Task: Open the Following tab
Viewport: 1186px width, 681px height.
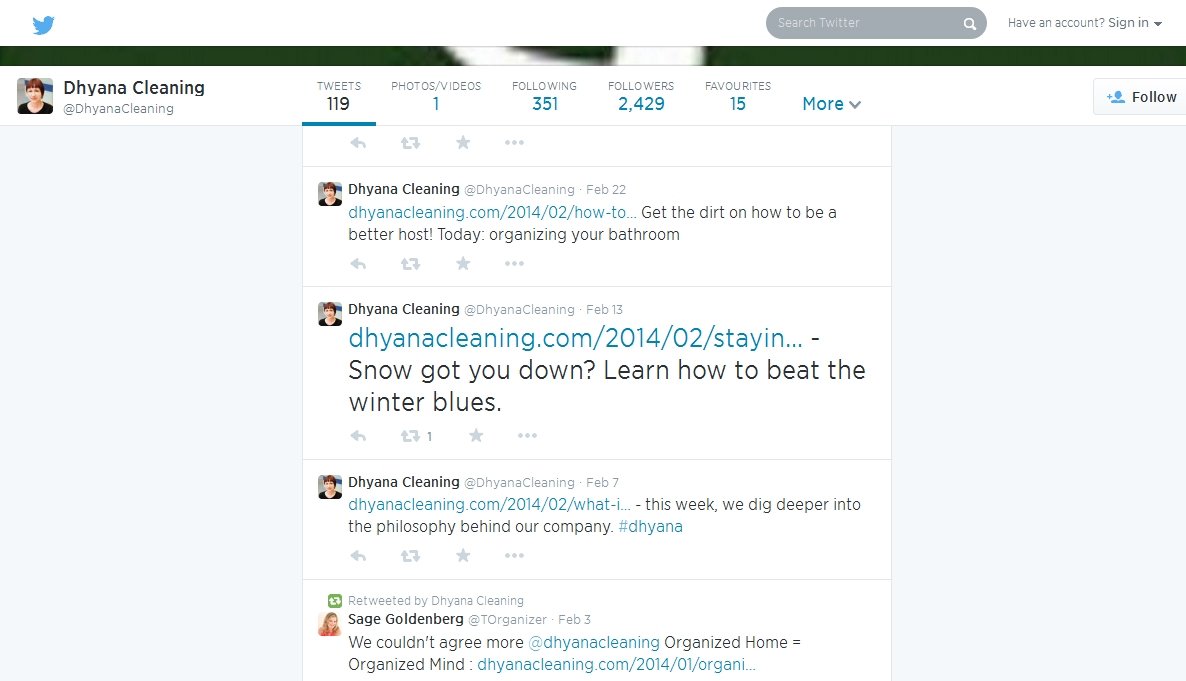Action: [544, 96]
